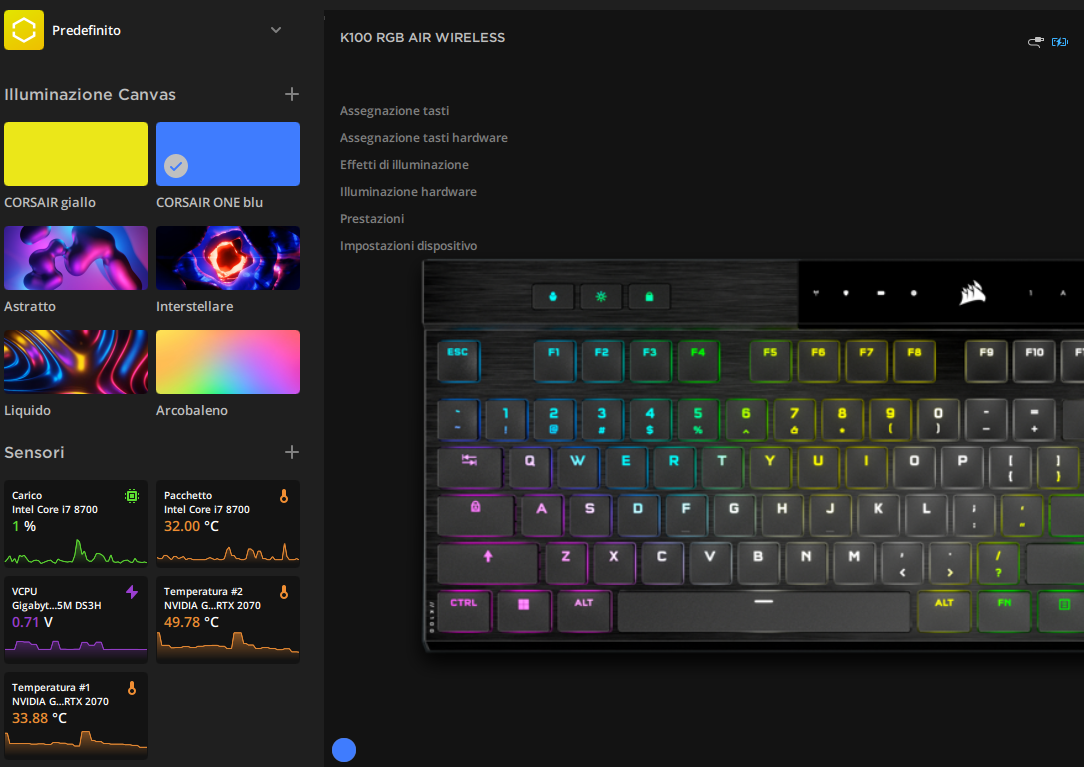Select the ESC key on the keyboard

coord(458,360)
